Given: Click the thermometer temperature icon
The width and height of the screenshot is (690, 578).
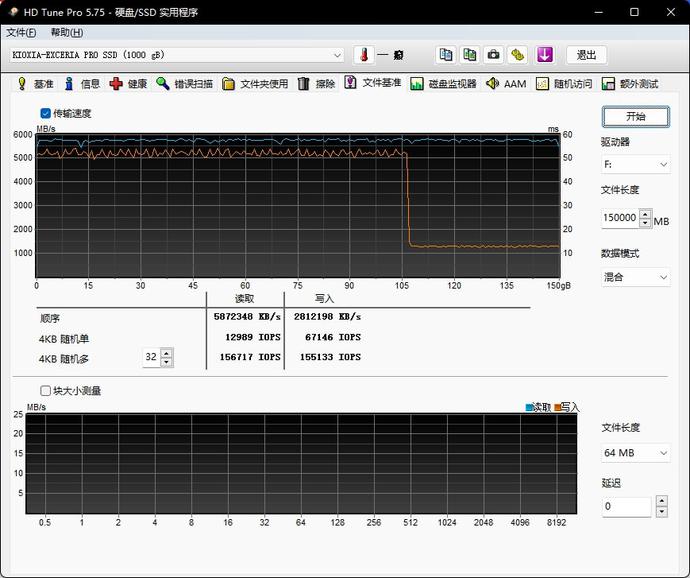Looking at the screenshot, I should point(364,55).
